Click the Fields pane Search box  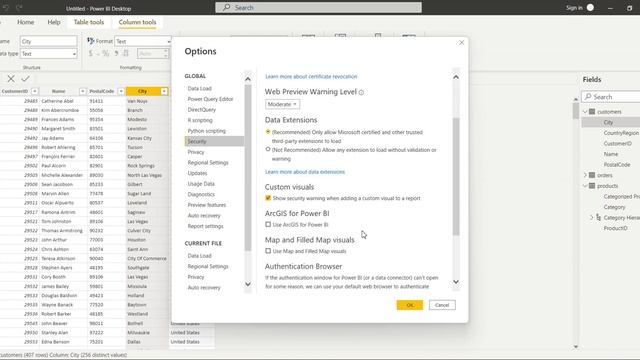tap(611, 97)
